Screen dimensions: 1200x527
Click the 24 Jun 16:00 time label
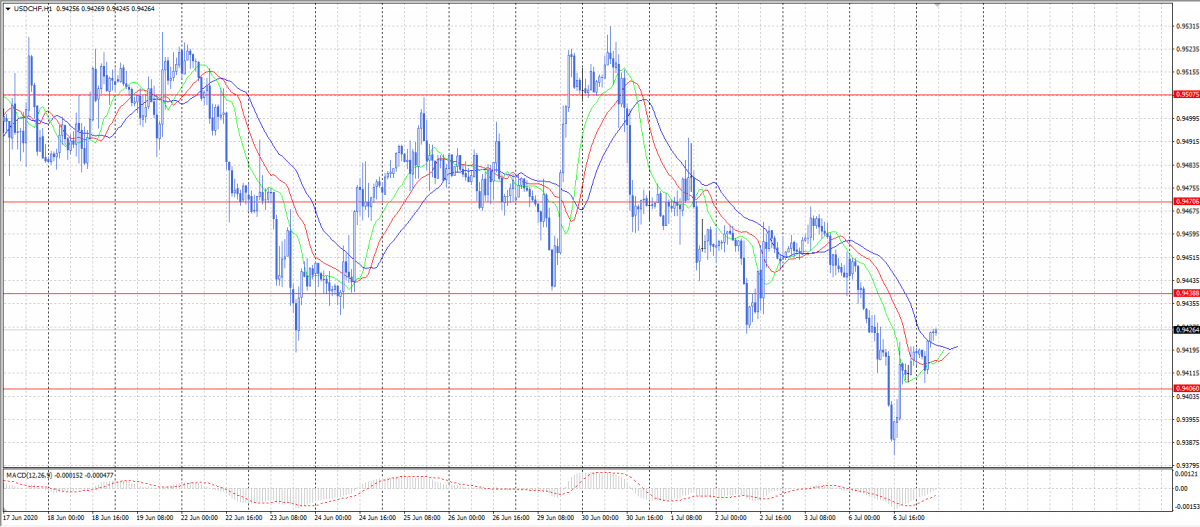379,518
